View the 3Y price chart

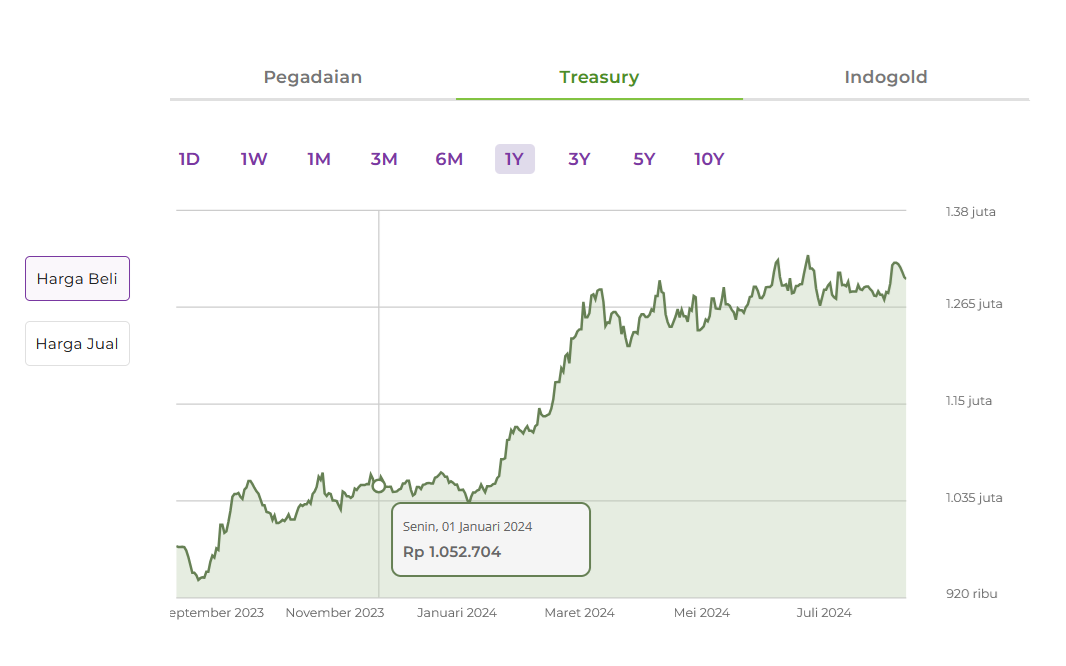coord(579,159)
